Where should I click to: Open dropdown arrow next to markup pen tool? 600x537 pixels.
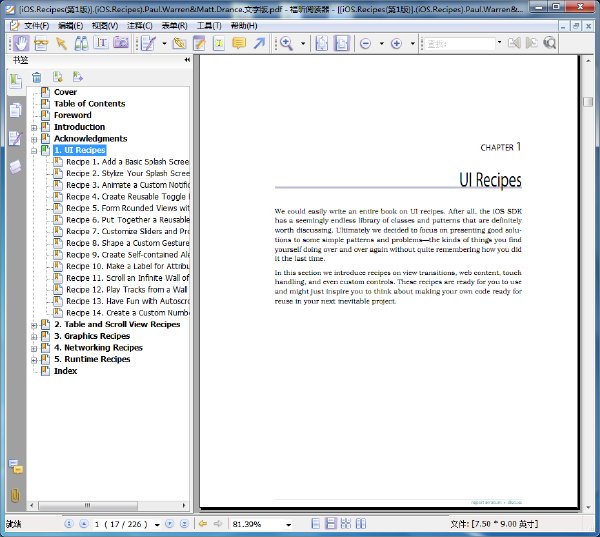(x=164, y=44)
